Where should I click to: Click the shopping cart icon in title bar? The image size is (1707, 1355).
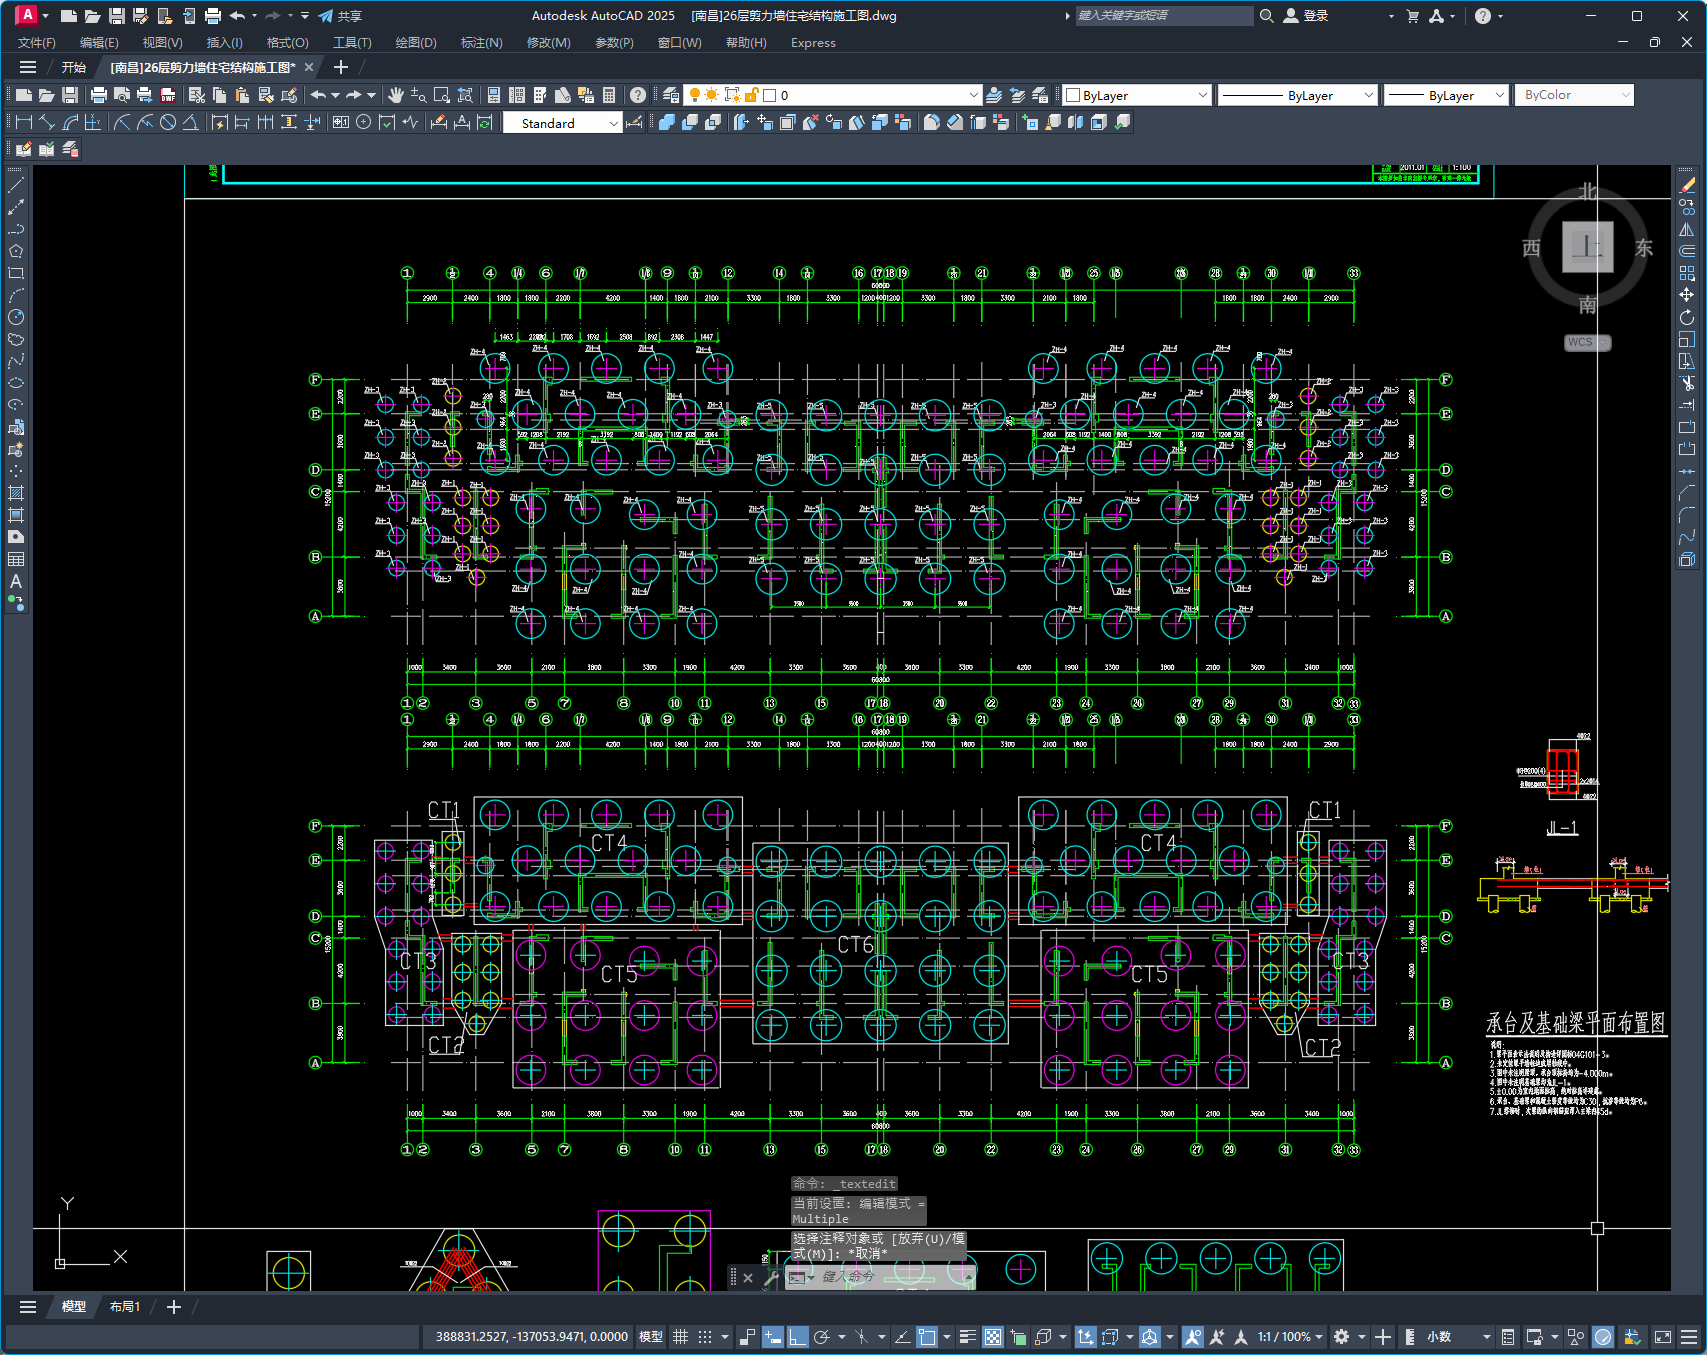pos(1412,16)
